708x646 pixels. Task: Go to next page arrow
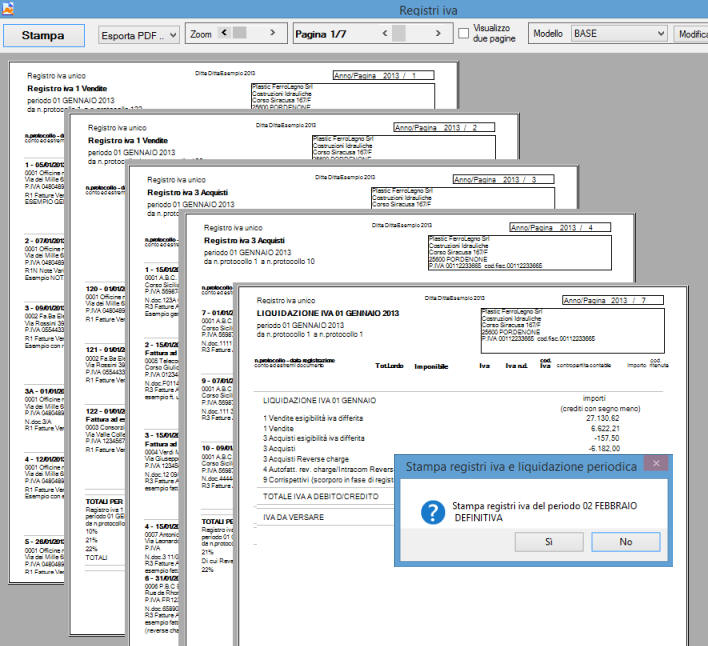click(x=438, y=33)
